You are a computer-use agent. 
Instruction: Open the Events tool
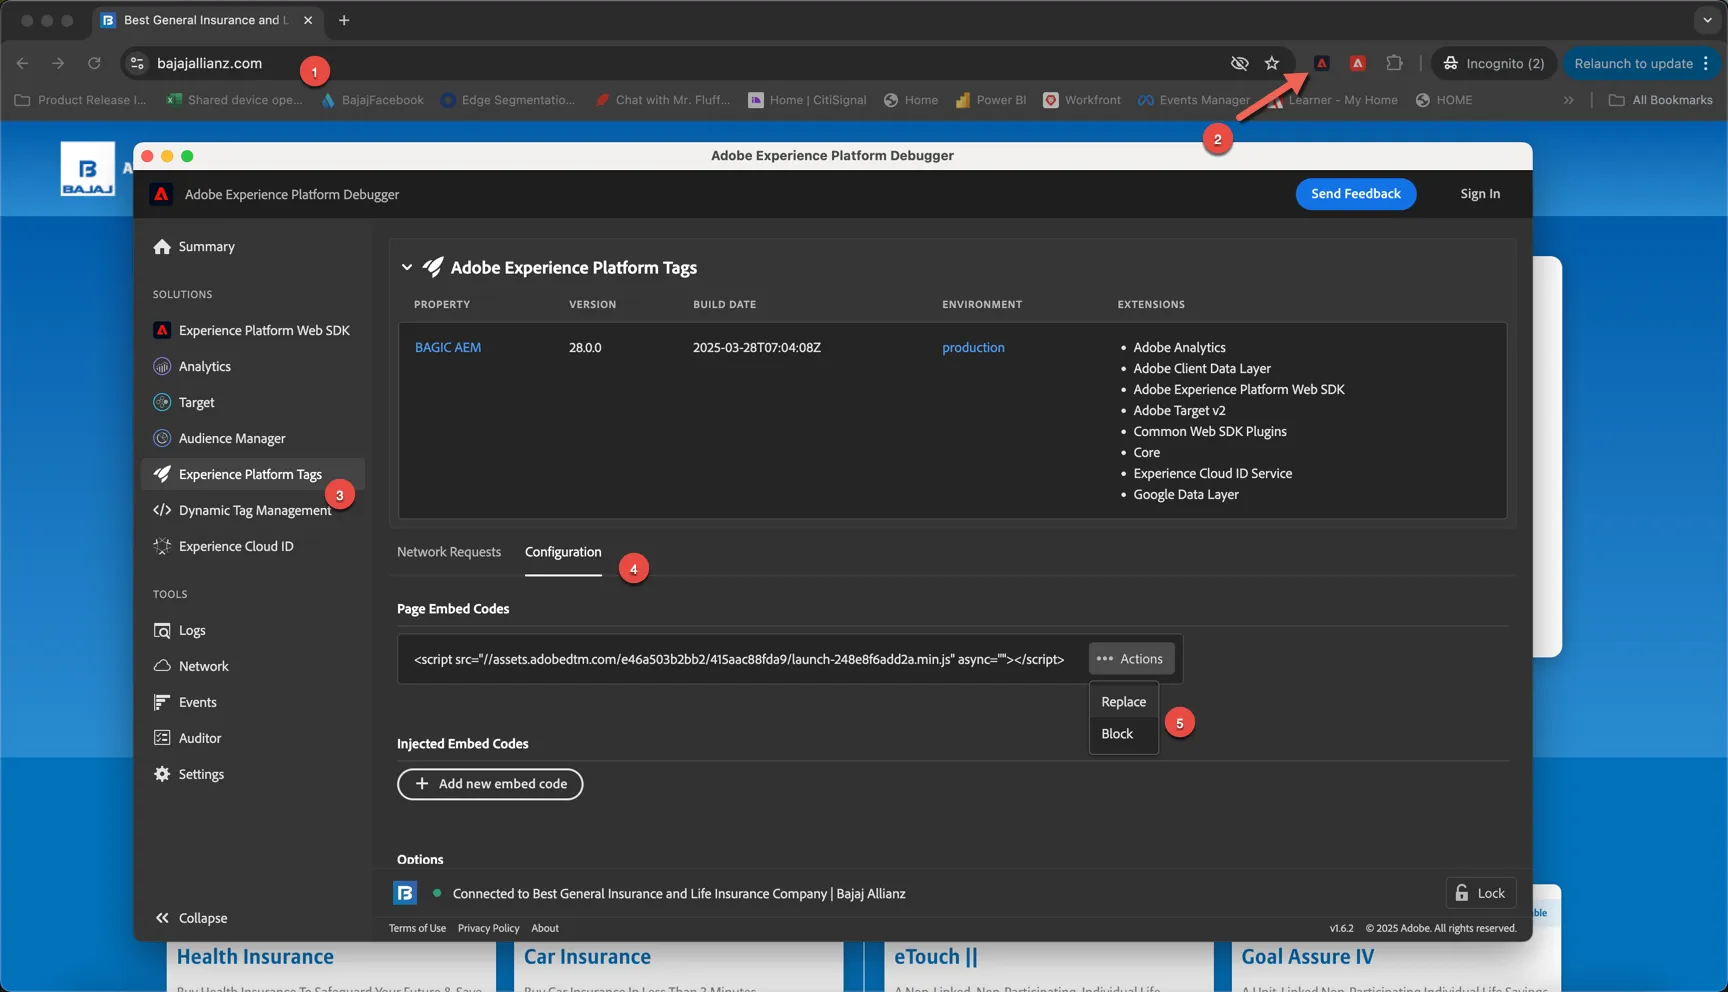point(186,703)
